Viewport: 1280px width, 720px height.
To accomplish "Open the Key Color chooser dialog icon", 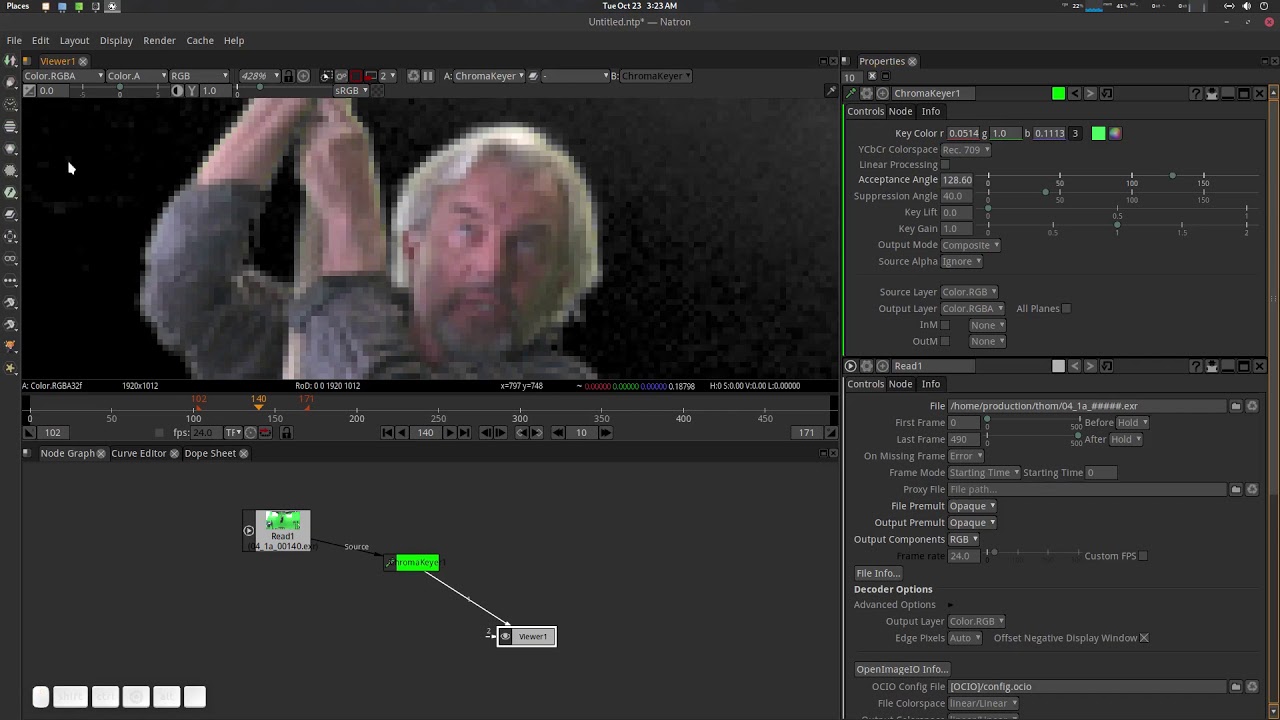I will pos(1115,133).
